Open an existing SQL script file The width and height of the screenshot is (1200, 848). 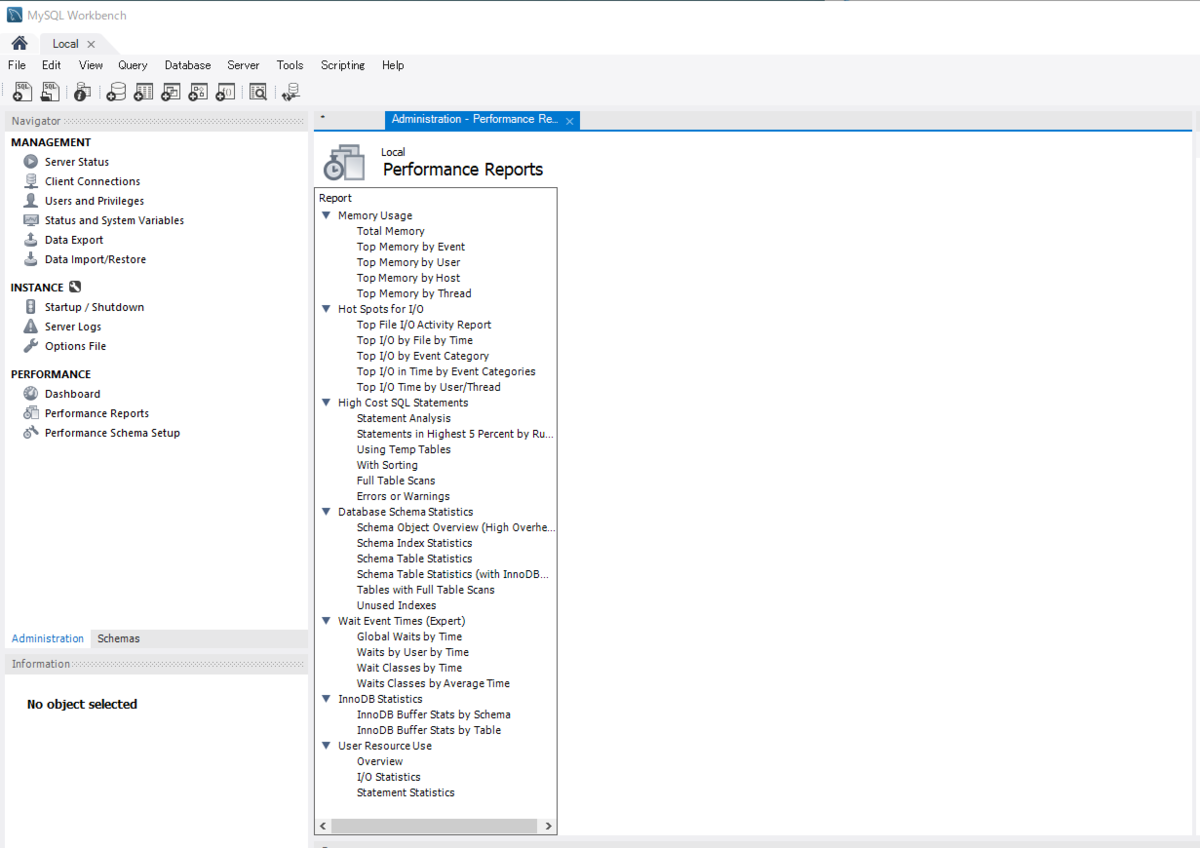[50, 91]
